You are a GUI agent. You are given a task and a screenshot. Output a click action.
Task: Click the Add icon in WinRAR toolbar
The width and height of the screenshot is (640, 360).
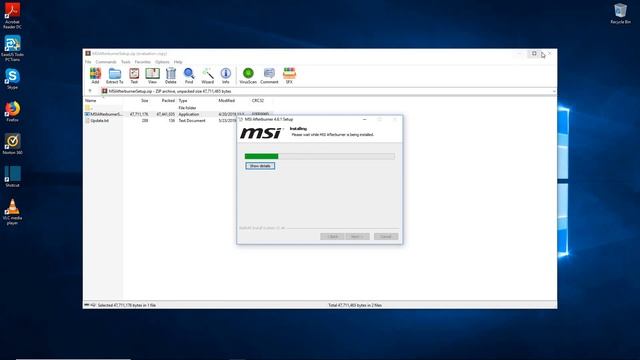pos(95,76)
